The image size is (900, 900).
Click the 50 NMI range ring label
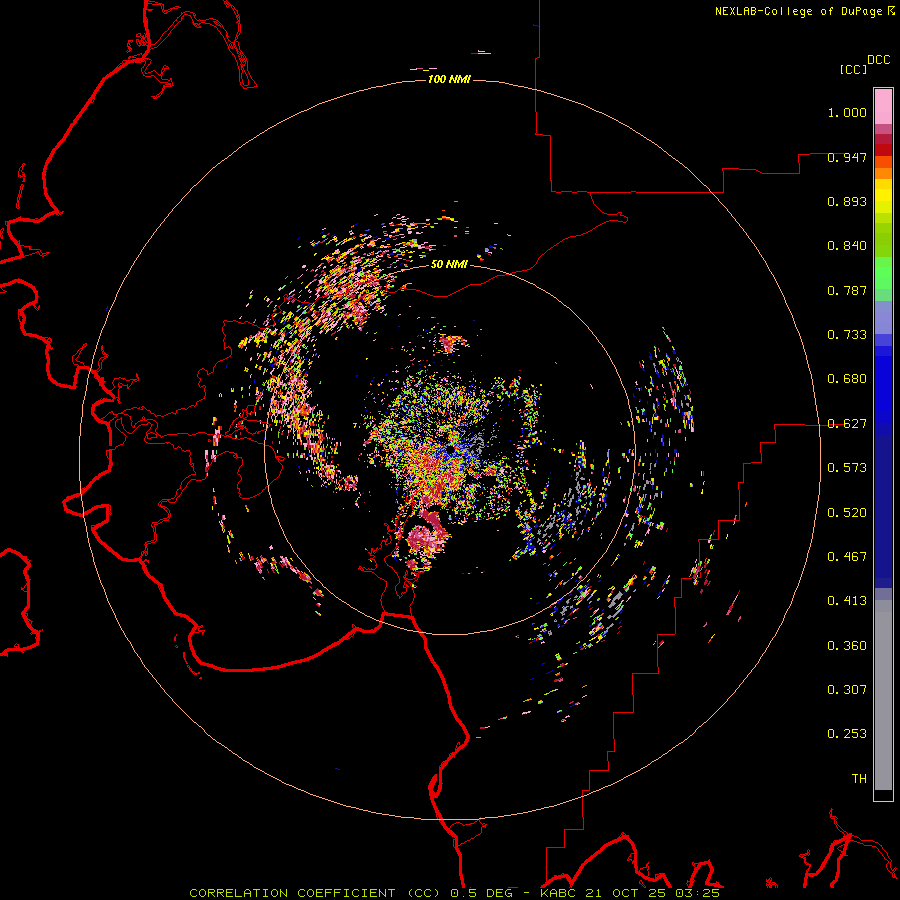(449, 264)
